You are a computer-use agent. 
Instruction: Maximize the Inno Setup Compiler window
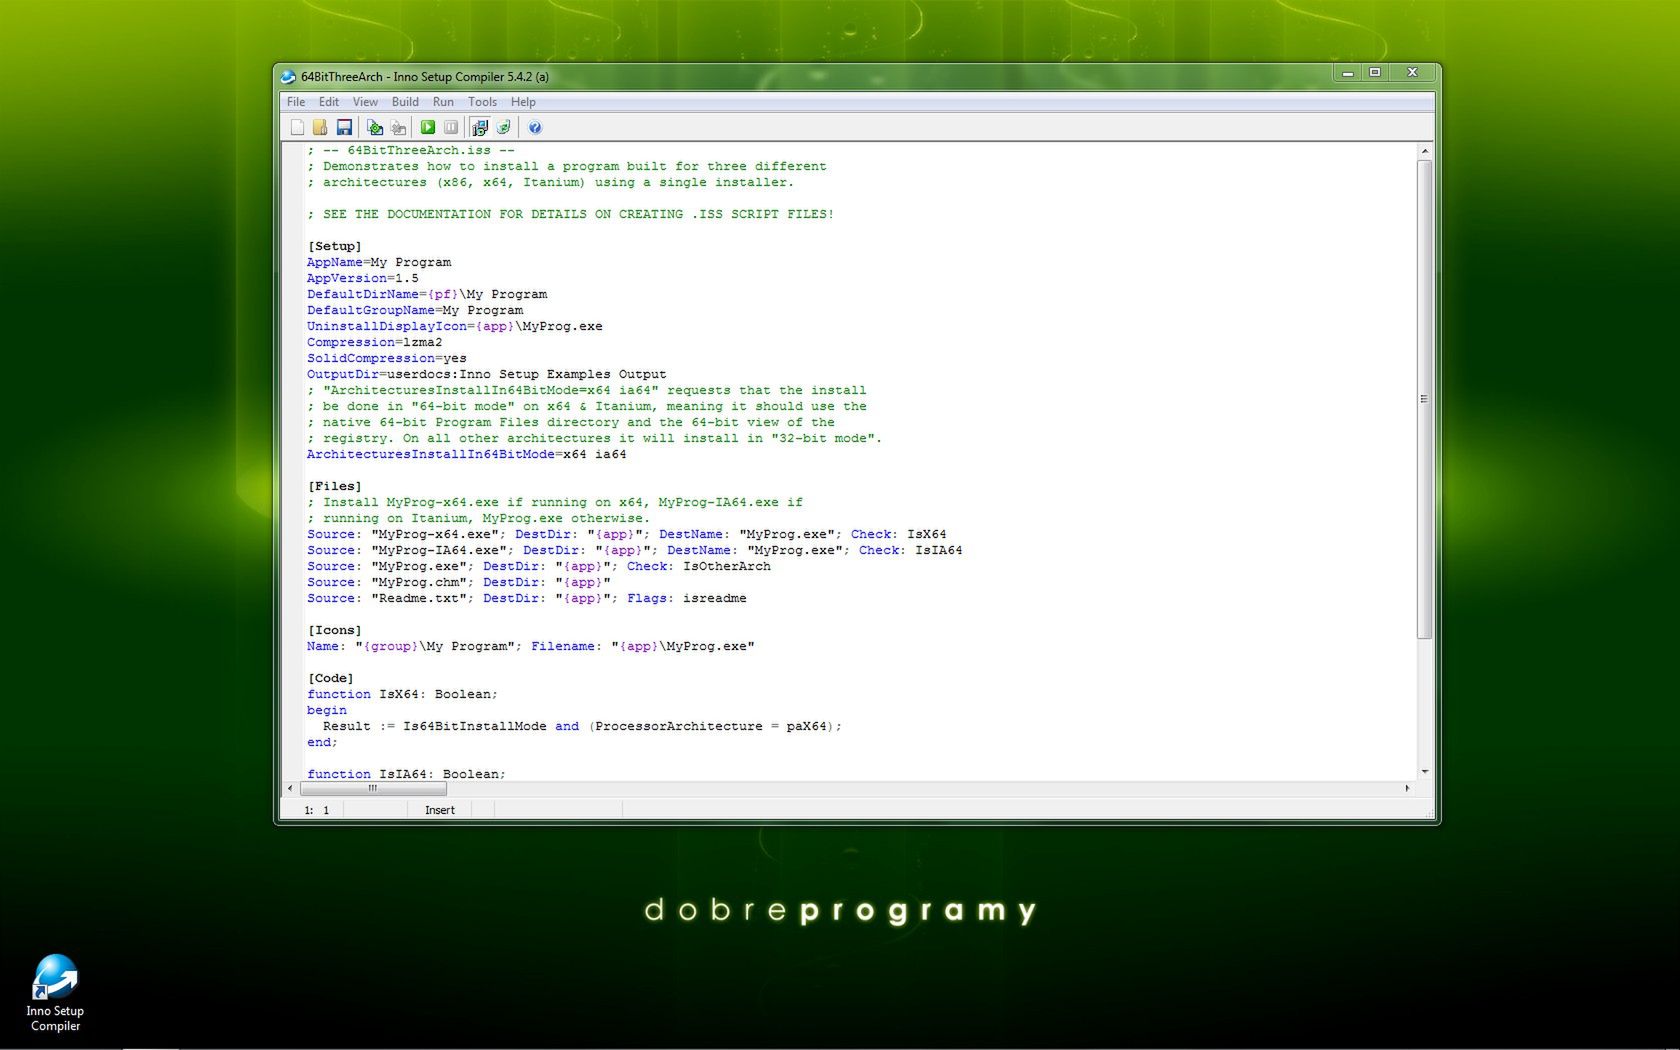coord(1375,73)
